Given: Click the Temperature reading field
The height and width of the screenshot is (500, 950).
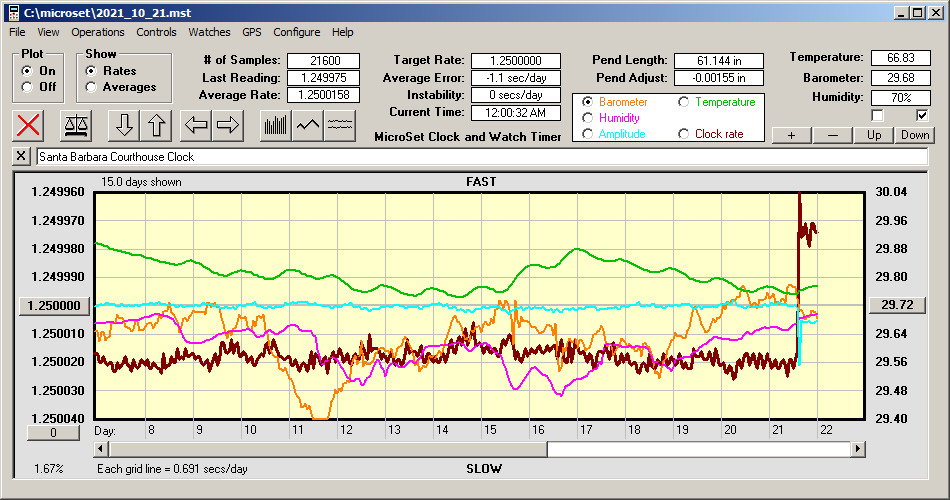Looking at the screenshot, I should tap(900, 58).
